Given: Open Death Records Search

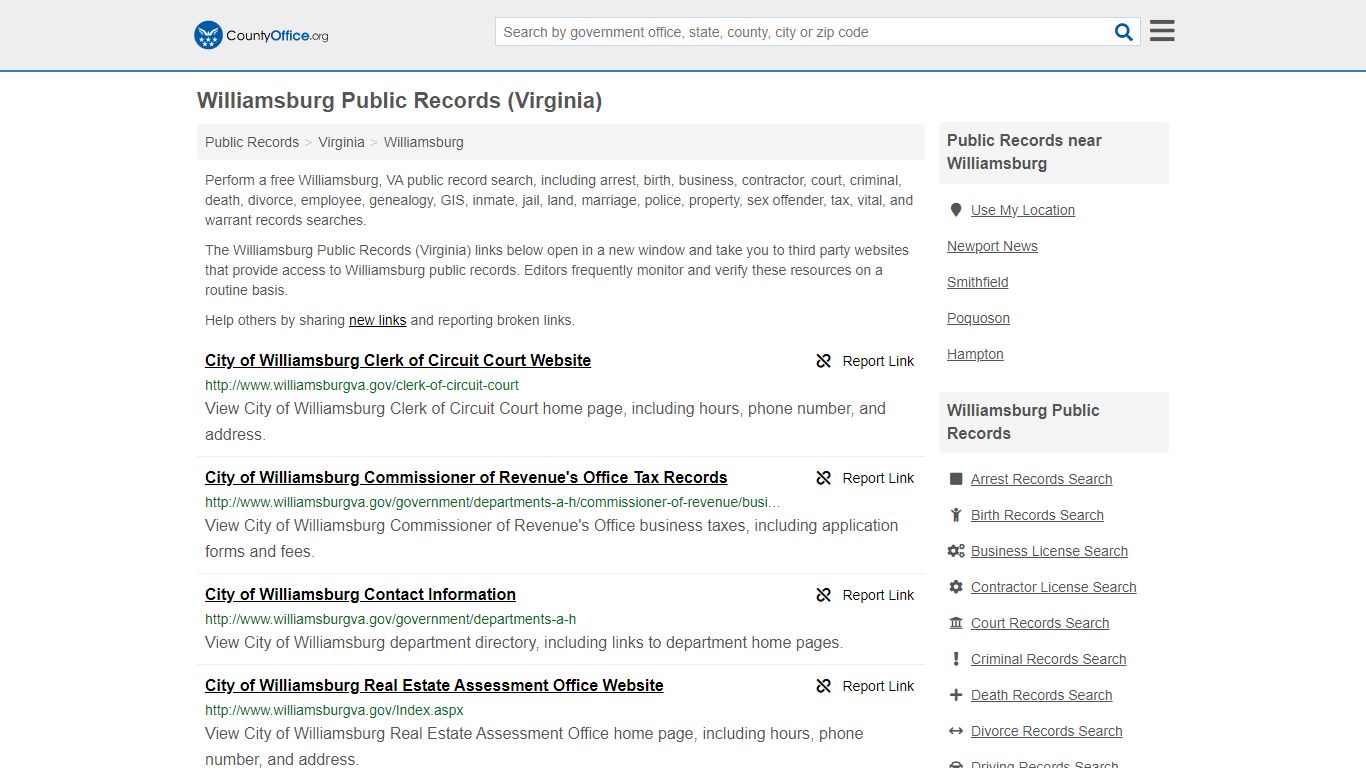Looking at the screenshot, I should click(x=1041, y=695).
